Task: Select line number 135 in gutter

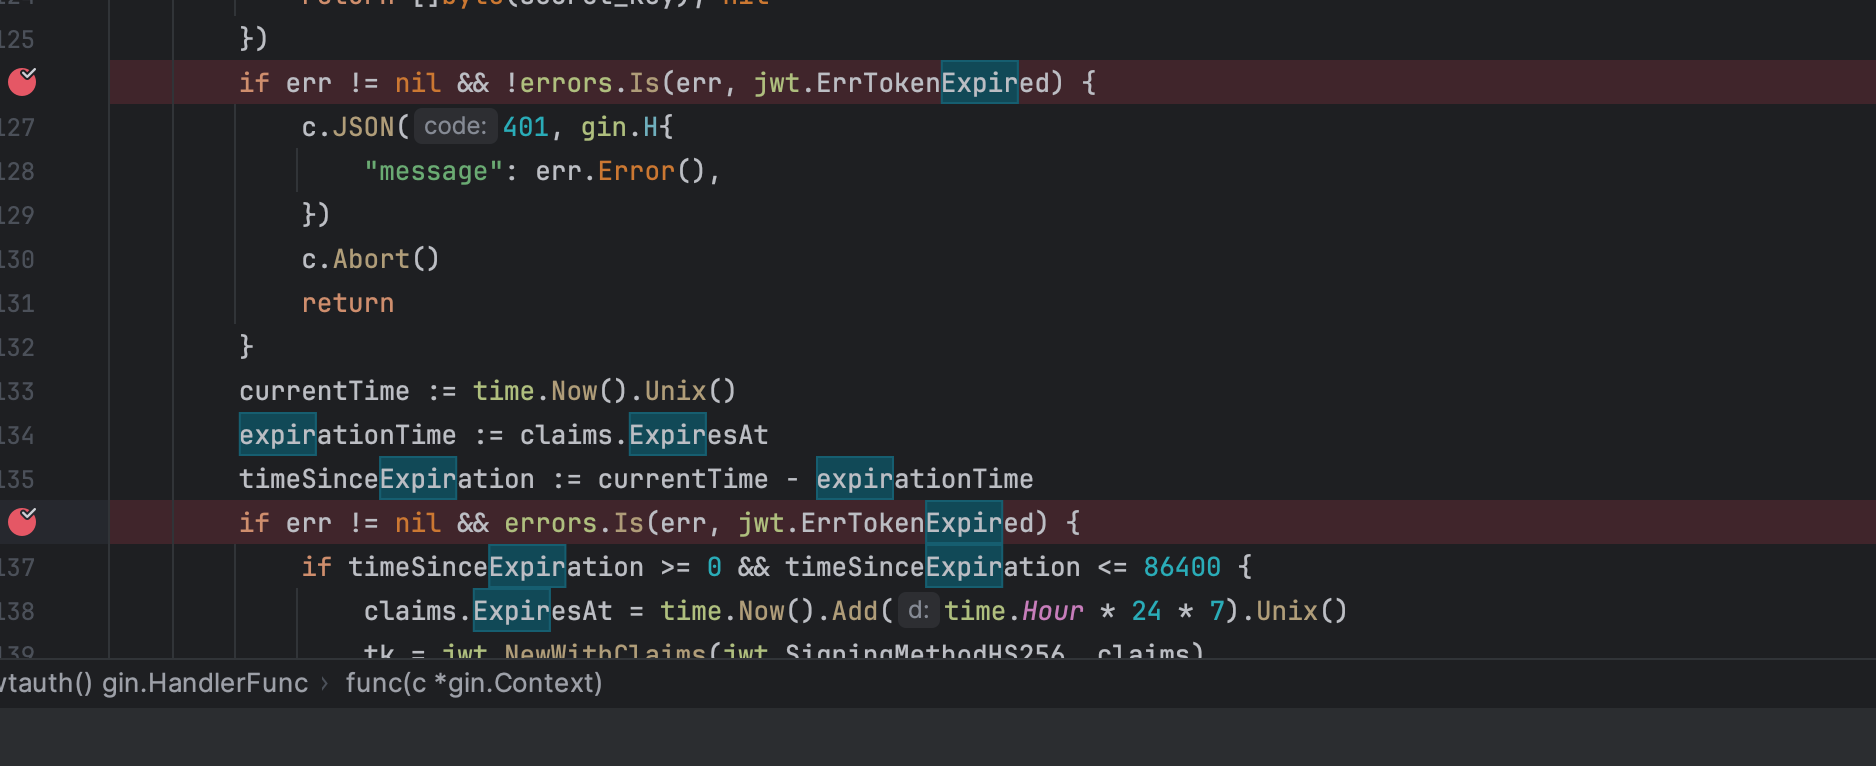Action: (x=17, y=479)
